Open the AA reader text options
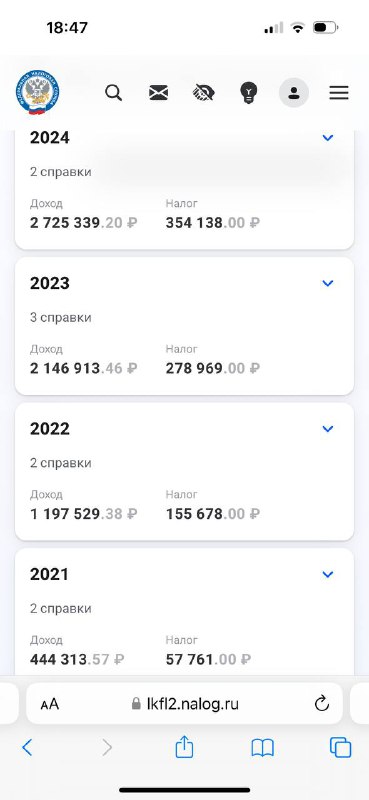 (x=50, y=705)
